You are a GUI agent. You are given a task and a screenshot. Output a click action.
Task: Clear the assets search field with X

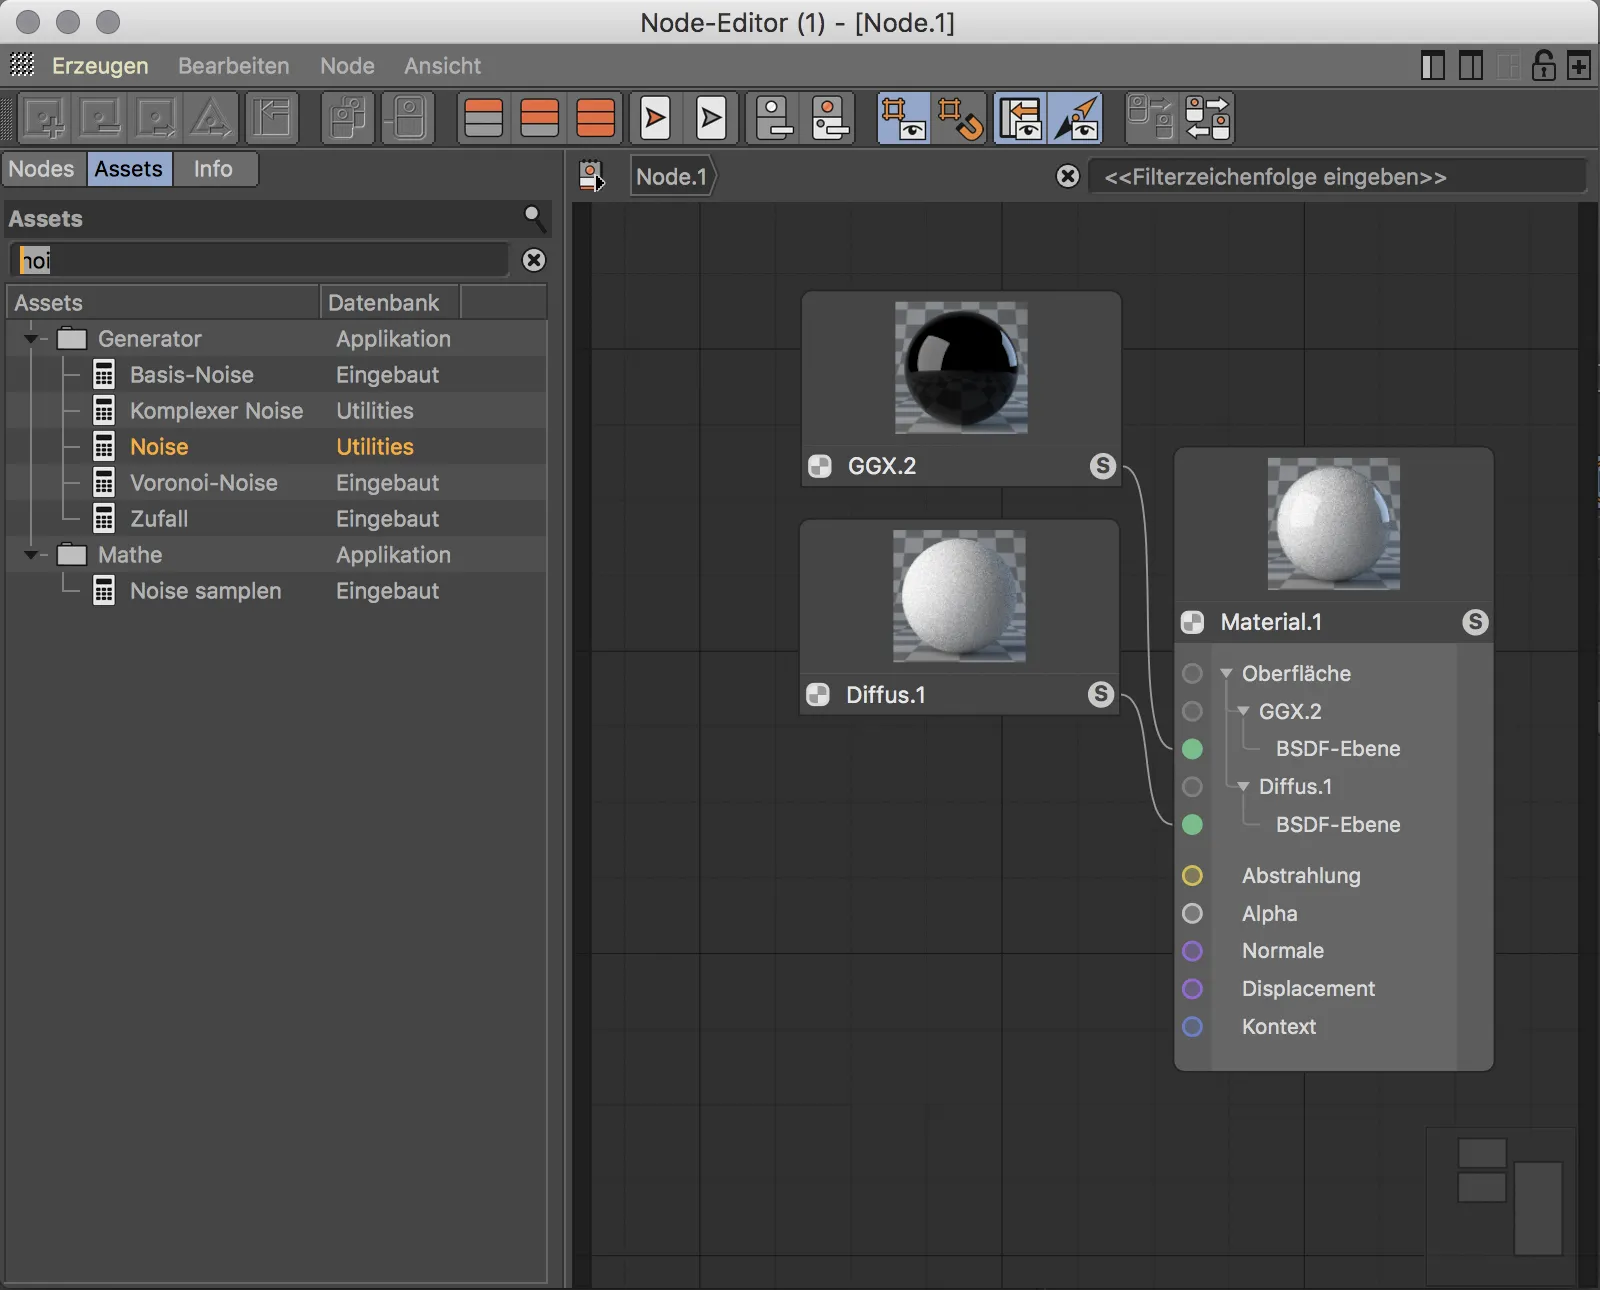point(535,260)
